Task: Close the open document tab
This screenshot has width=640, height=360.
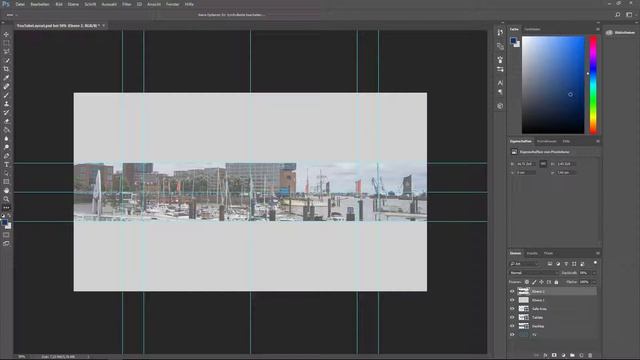Action: click(x=104, y=25)
